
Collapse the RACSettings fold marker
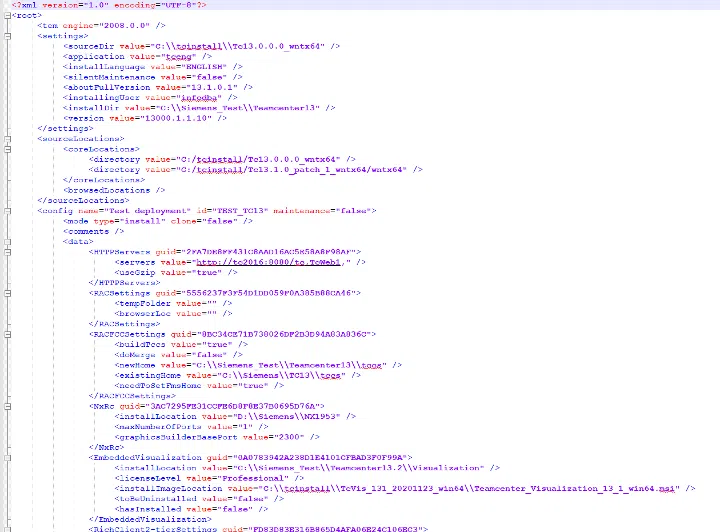click(7, 293)
